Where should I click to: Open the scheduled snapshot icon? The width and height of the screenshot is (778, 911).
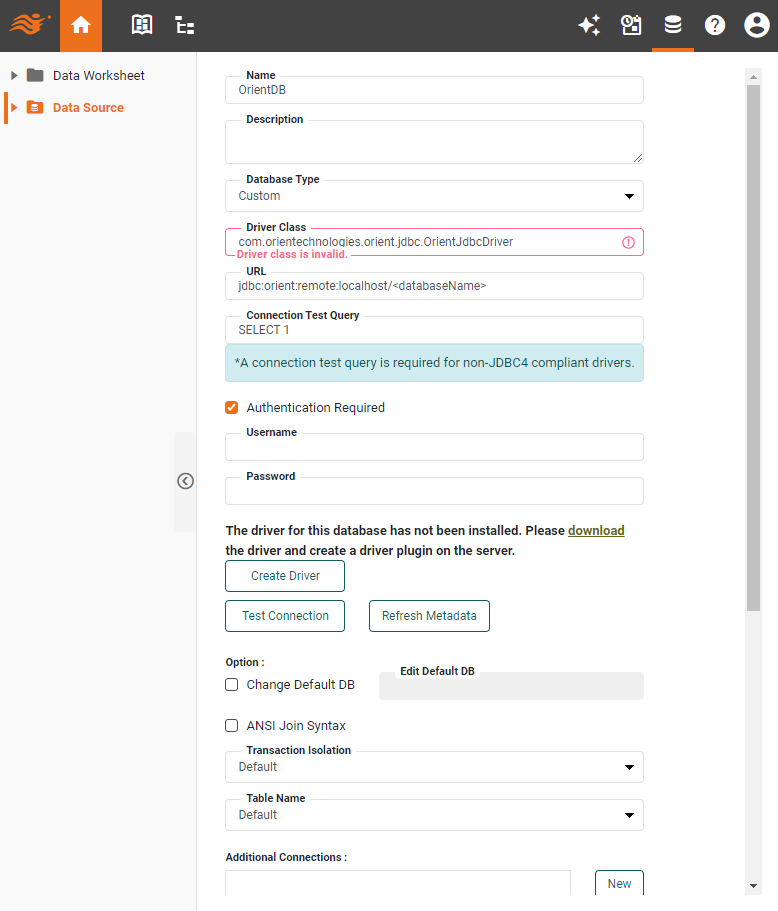631,25
